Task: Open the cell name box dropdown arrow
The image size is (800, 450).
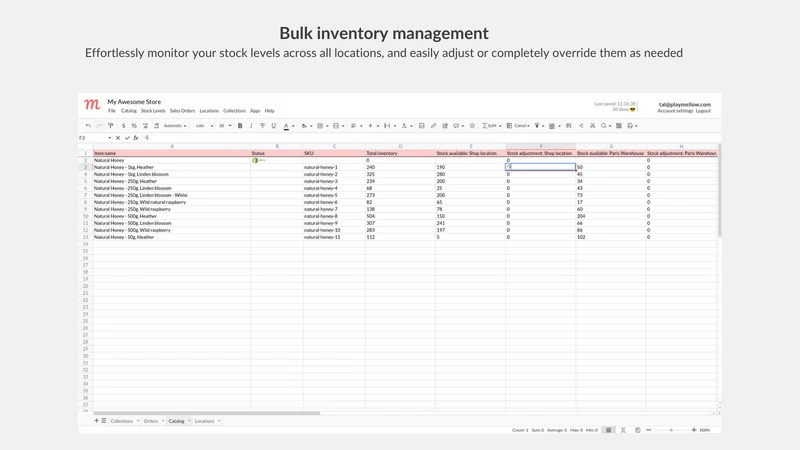Action: pos(109,138)
